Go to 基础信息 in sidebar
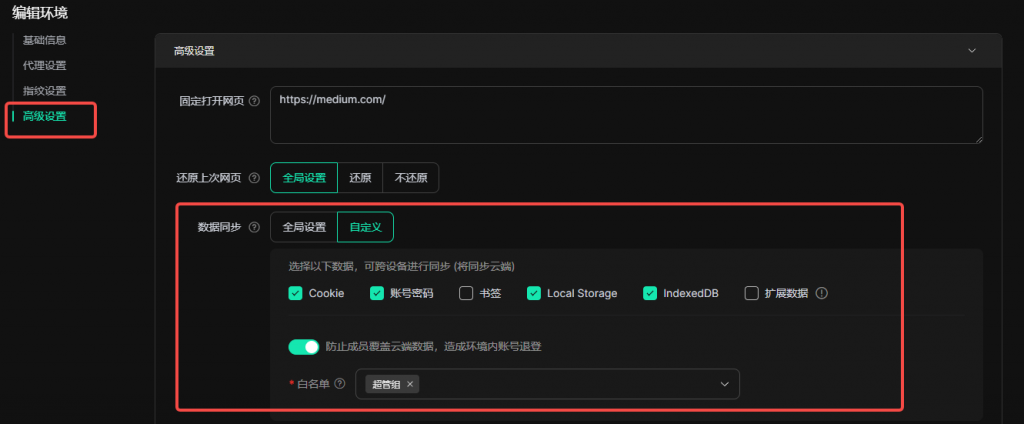Screen dimensions: 1024x424 tap(44, 40)
